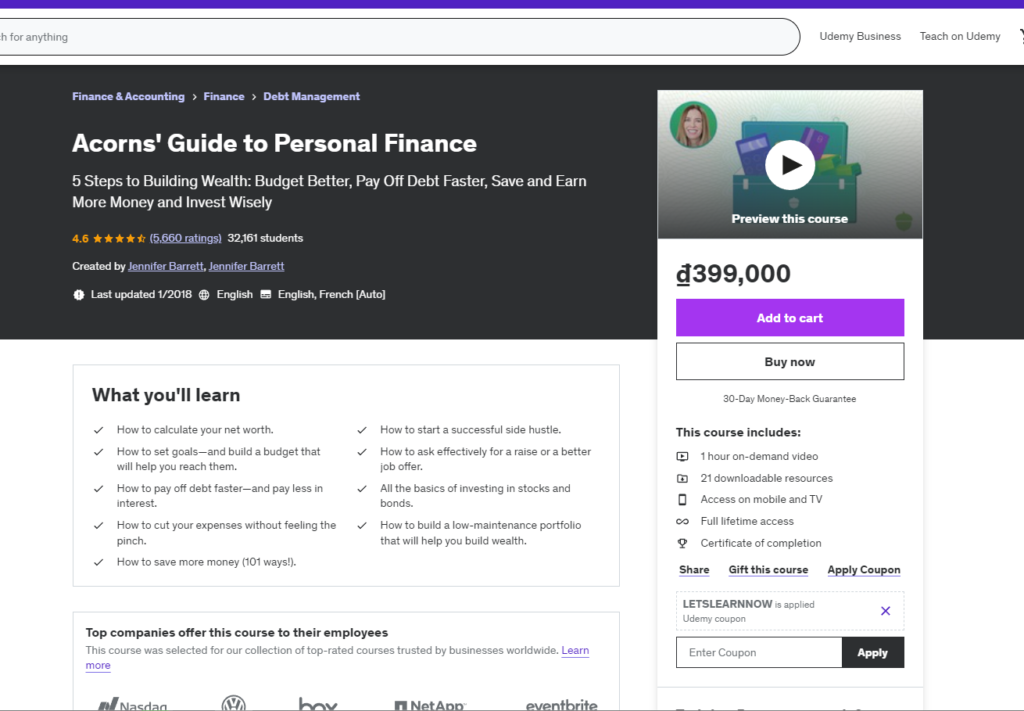Click the Volkswagen logo

[x=233, y=703]
